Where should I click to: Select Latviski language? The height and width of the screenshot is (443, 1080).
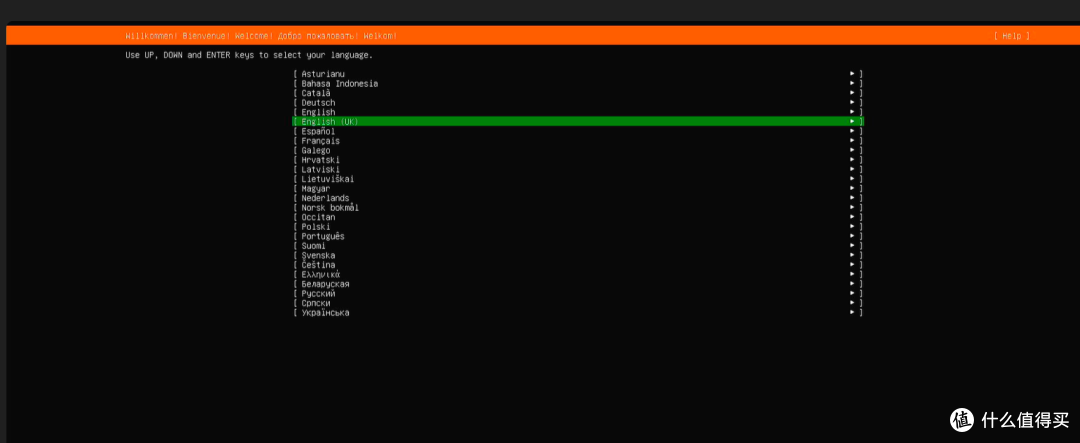coord(578,169)
